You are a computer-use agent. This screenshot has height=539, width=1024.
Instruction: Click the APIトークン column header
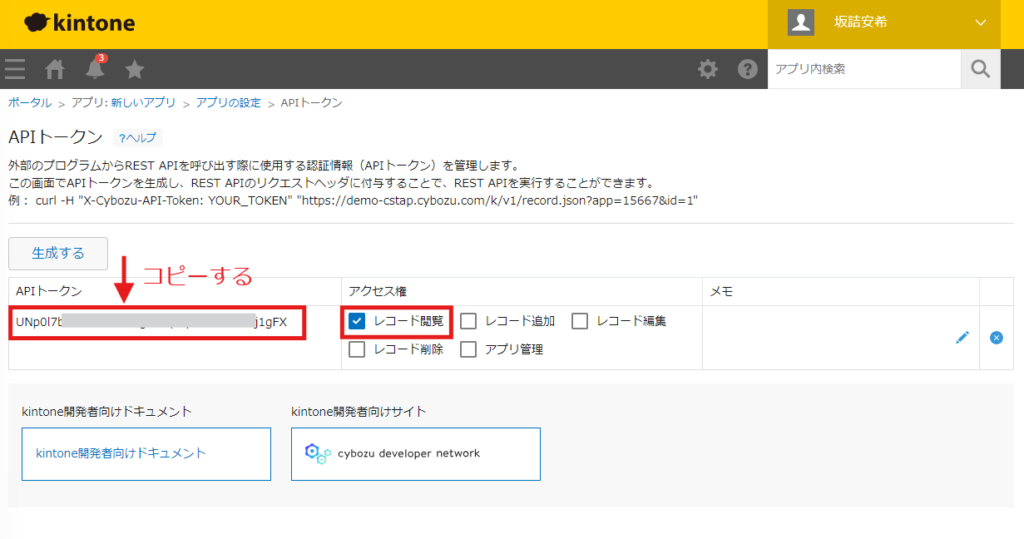coord(49,291)
